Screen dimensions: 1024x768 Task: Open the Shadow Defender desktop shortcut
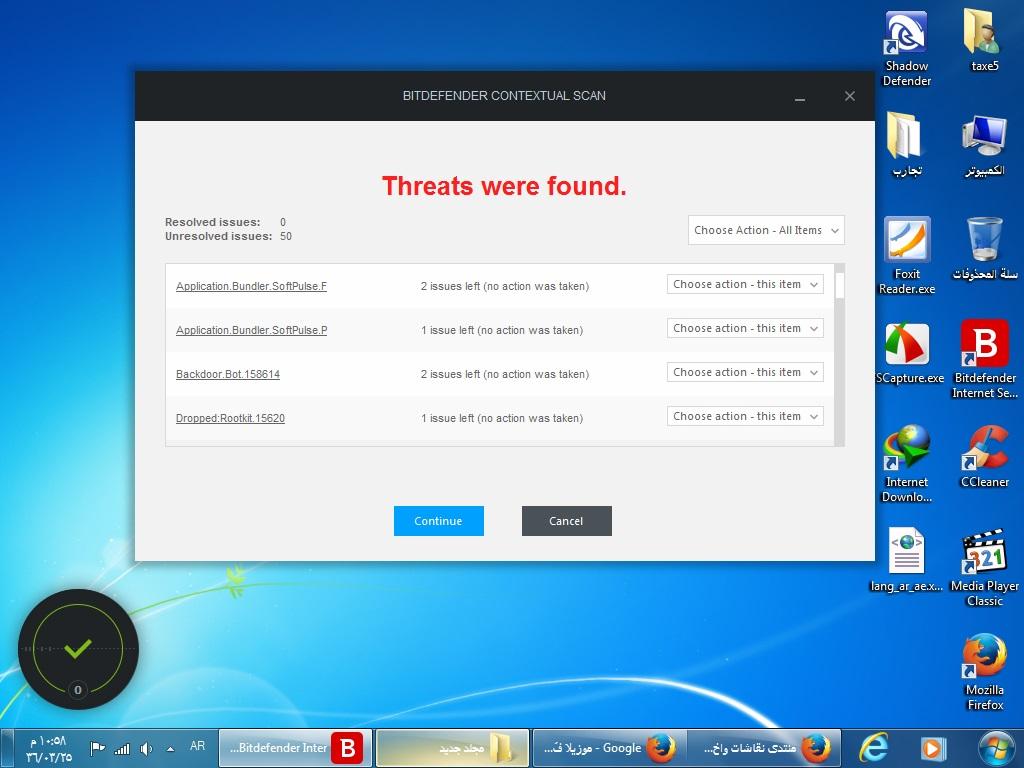(x=906, y=49)
